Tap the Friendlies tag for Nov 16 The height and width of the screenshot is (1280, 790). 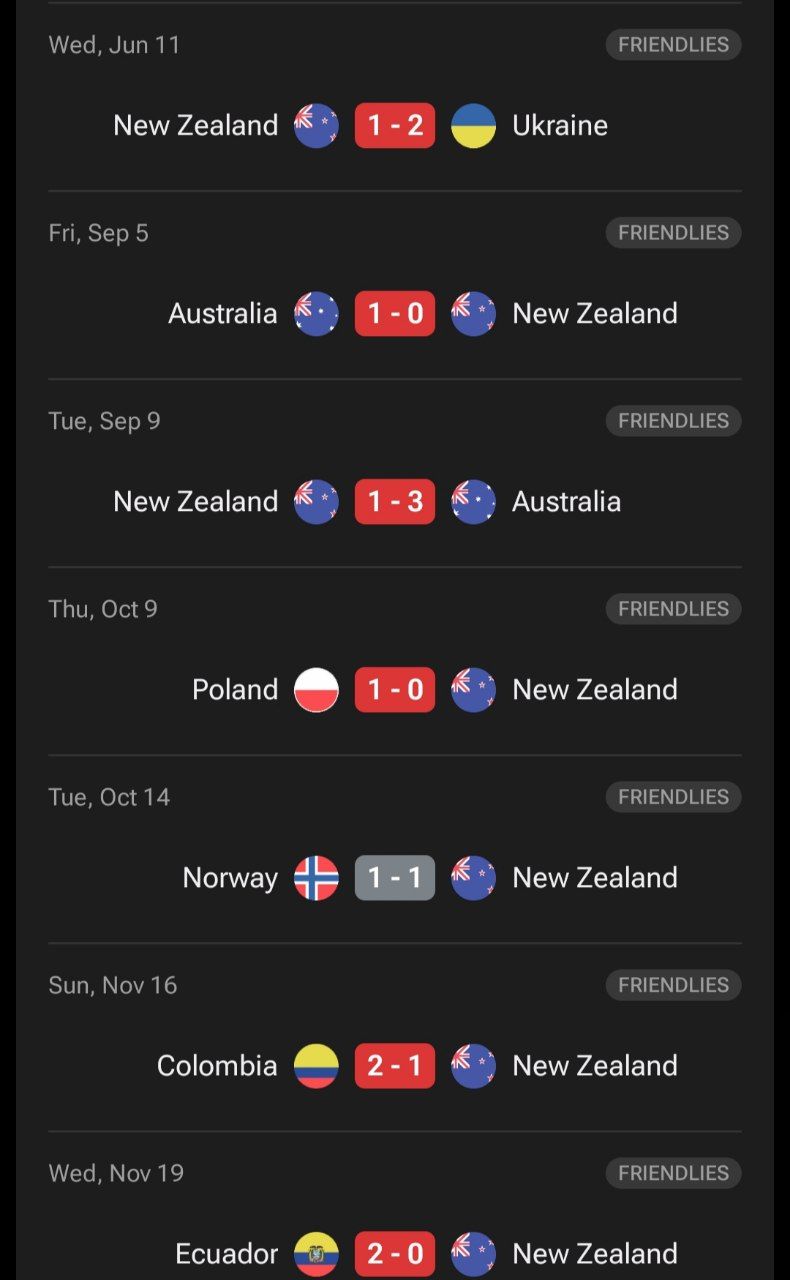tap(673, 985)
